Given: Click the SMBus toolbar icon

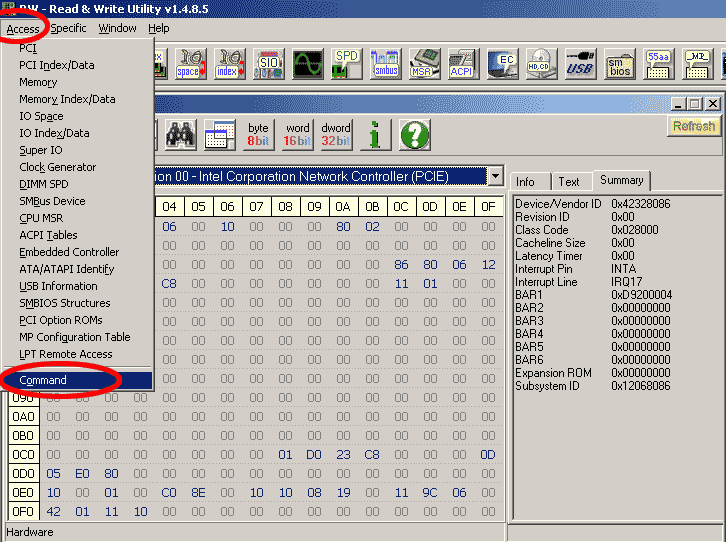Looking at the screenshot, I should (385, 64).
